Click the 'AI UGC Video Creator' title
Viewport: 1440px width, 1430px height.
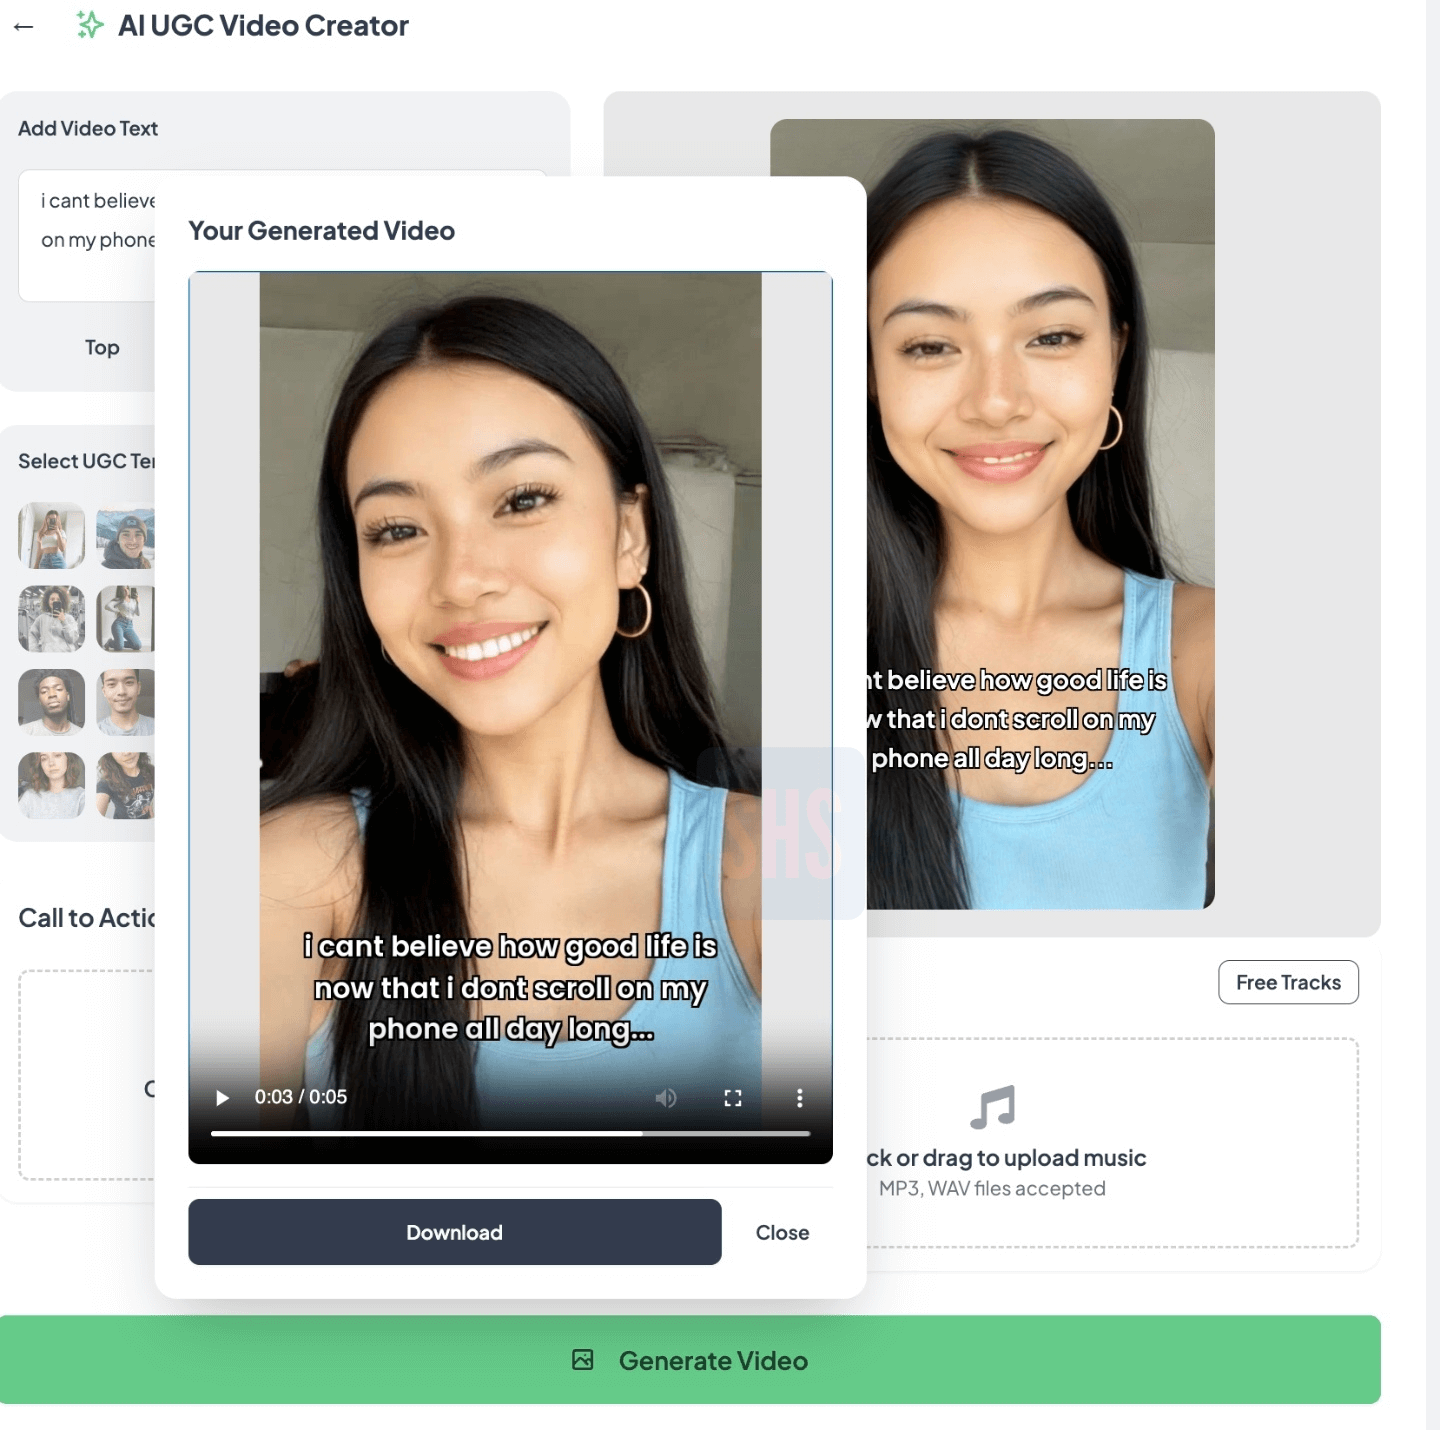coord(263,26)
